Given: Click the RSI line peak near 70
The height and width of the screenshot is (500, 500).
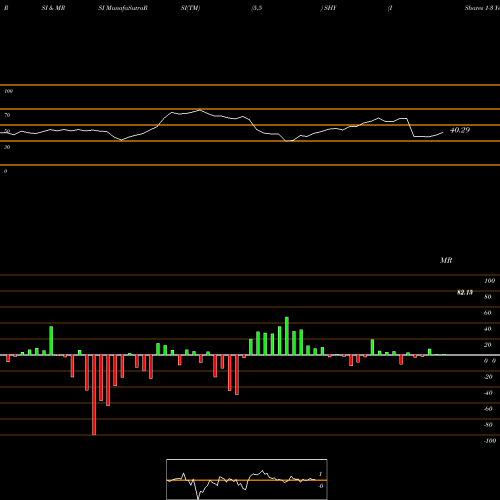Looking at the screenshot, I should tap(200, 110).
